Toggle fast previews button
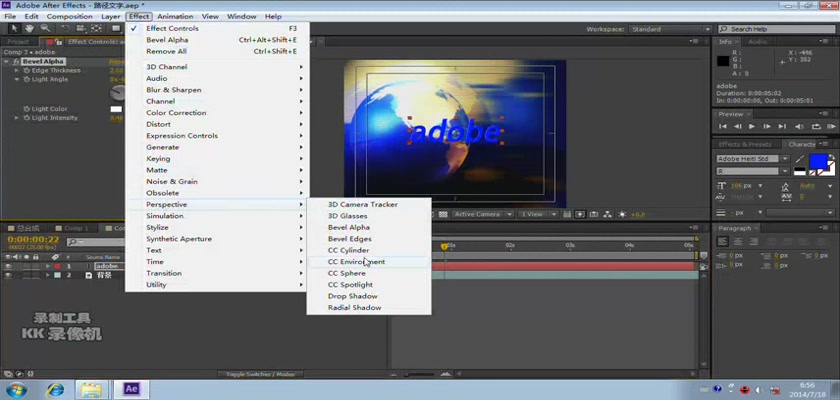The width and height of the screenshot is (840, 400). (580, 214)
